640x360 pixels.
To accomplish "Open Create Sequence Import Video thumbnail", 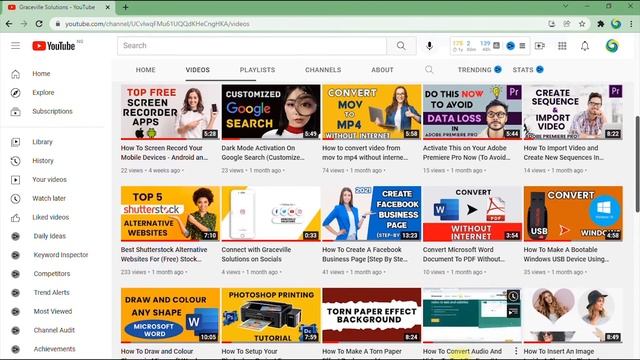I will click(x=573, y=112).
